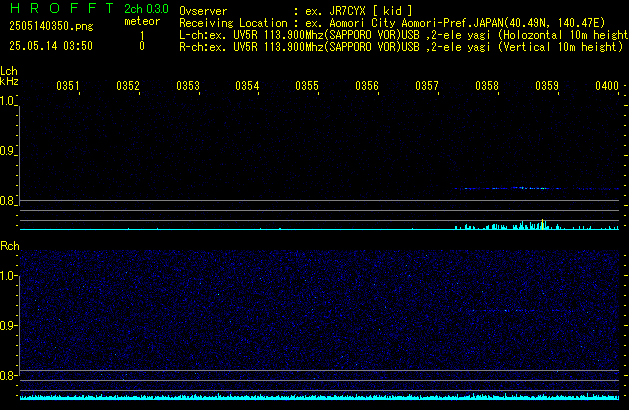The height and width of the screenshot is (410, 629).
Task: Click the L-ch receiver description line
Action: (x=404, y=35)
